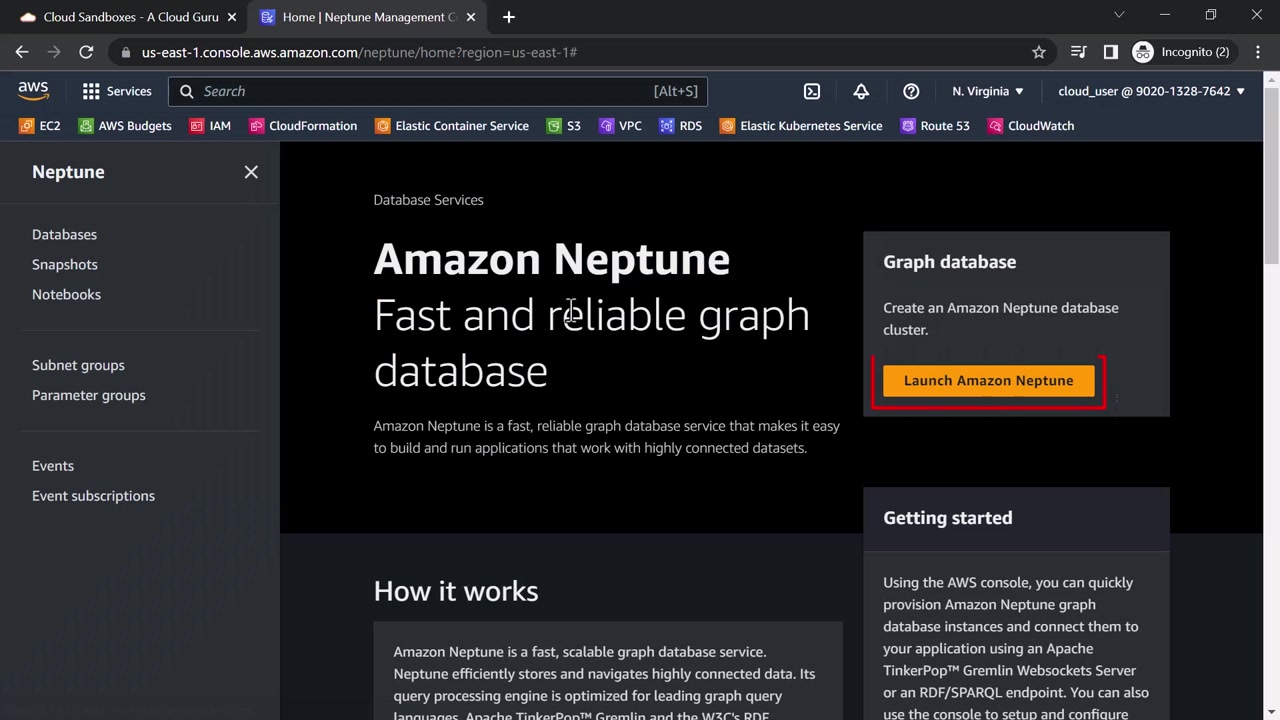
Task: Open the EC2 shortcut in favorites bar
Action: tap(40, 126)
